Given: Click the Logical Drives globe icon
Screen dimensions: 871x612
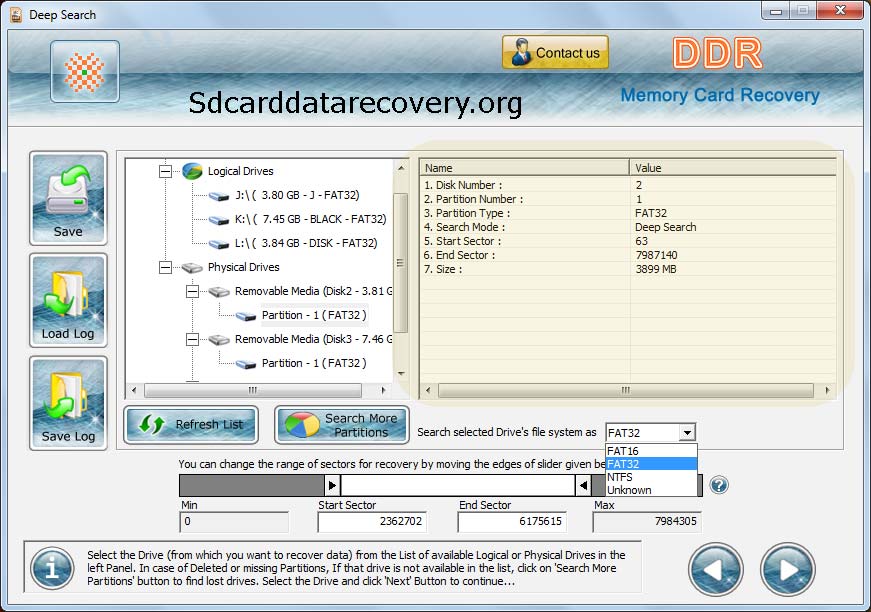Looking at the screenshot, I should [x=192, y=171].
